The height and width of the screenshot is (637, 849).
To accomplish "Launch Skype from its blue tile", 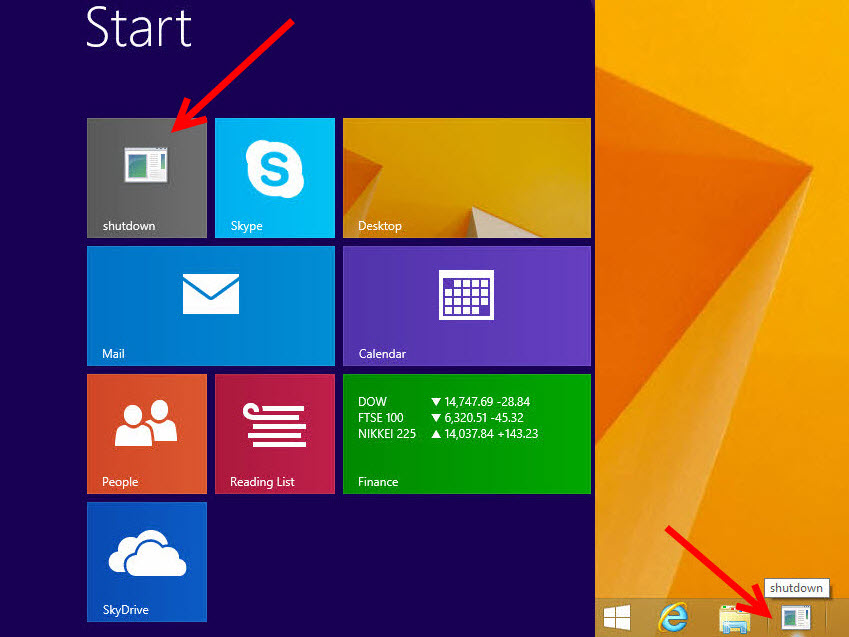I will [x=274, y=178].
